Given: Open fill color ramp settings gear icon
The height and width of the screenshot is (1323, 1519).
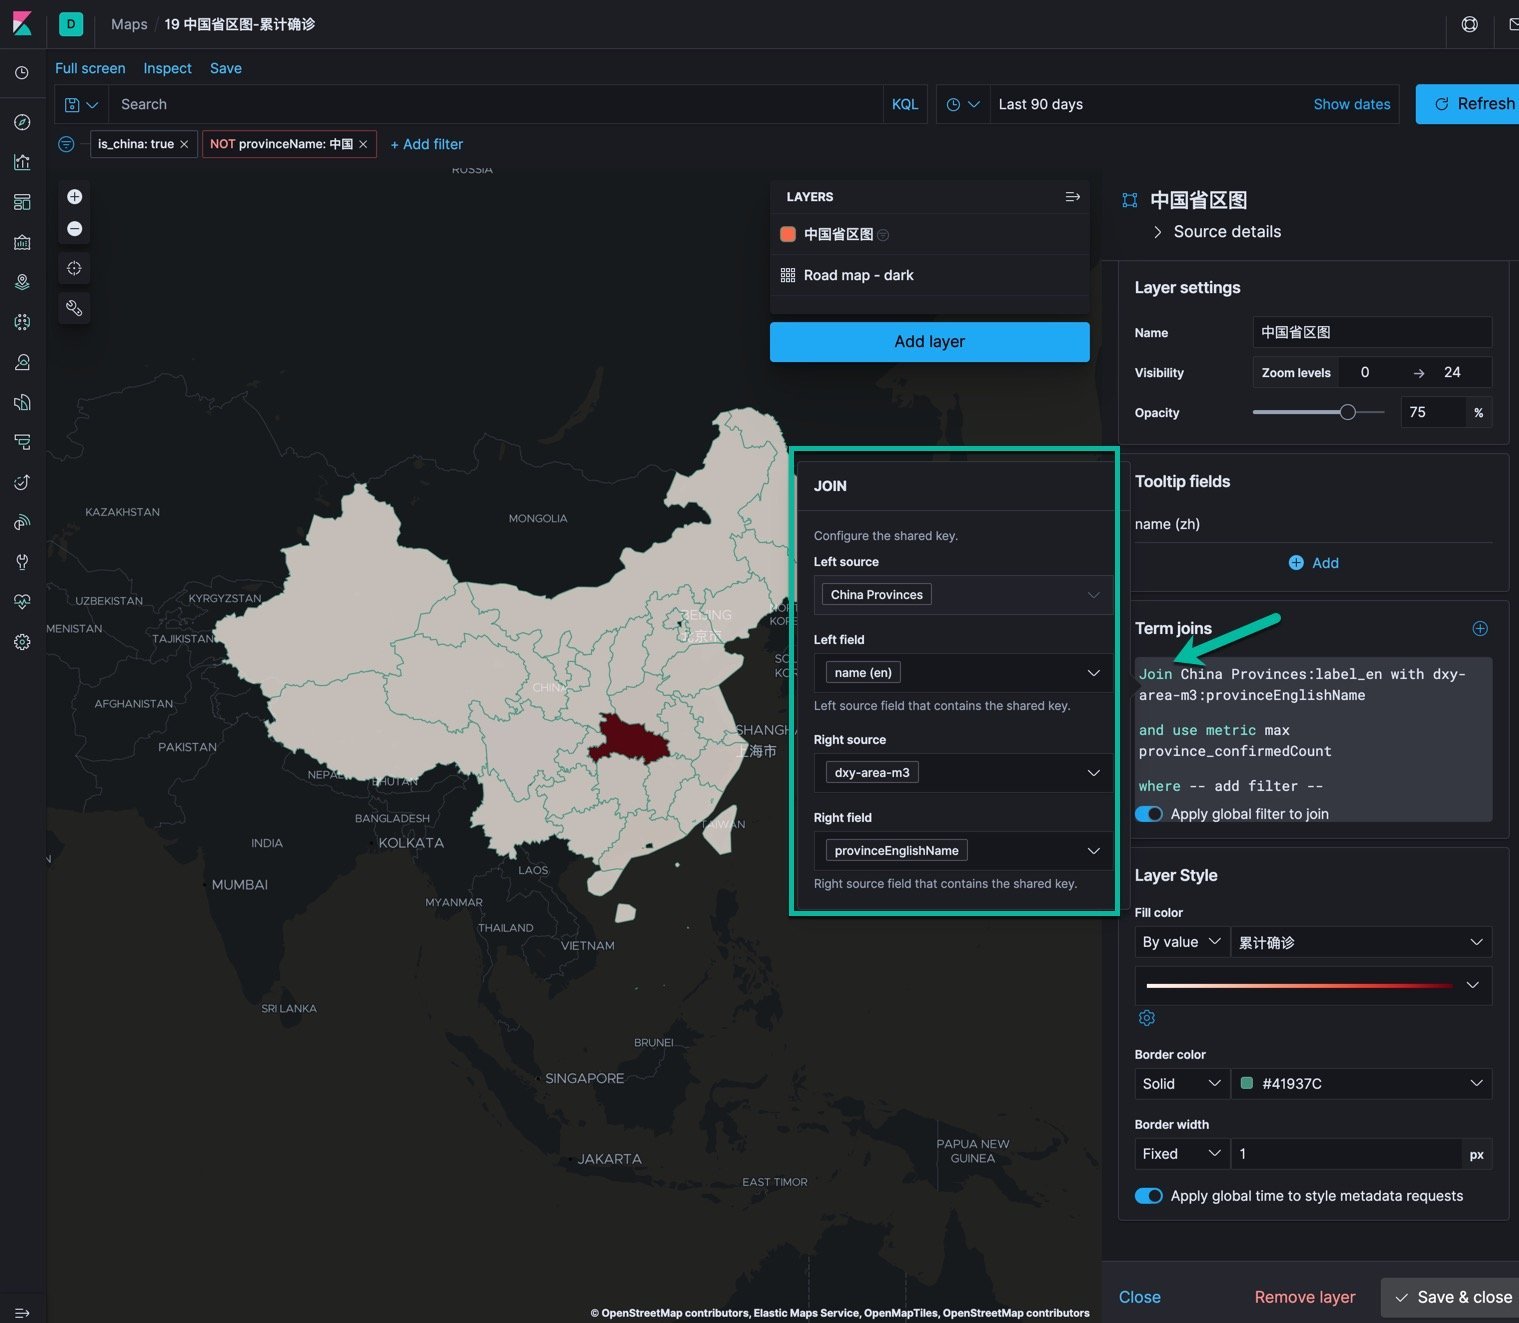Looking at the screenshot, I should 1147,1018.
